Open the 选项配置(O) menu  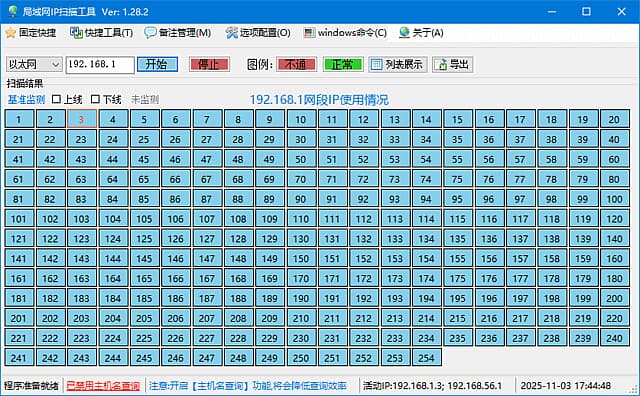coord(258,33)
